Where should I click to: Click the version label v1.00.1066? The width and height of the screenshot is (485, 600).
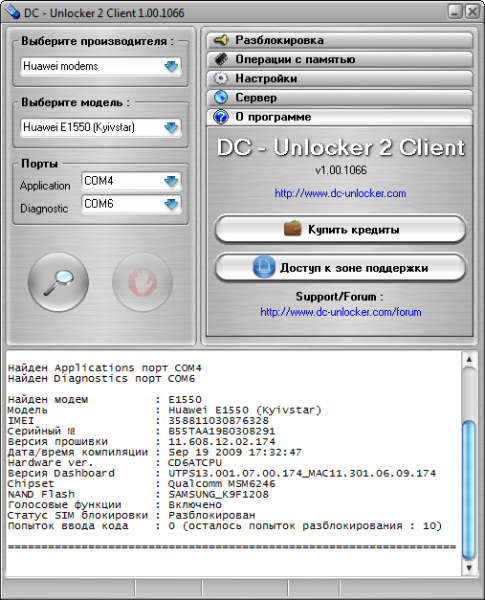coord(341,170)
